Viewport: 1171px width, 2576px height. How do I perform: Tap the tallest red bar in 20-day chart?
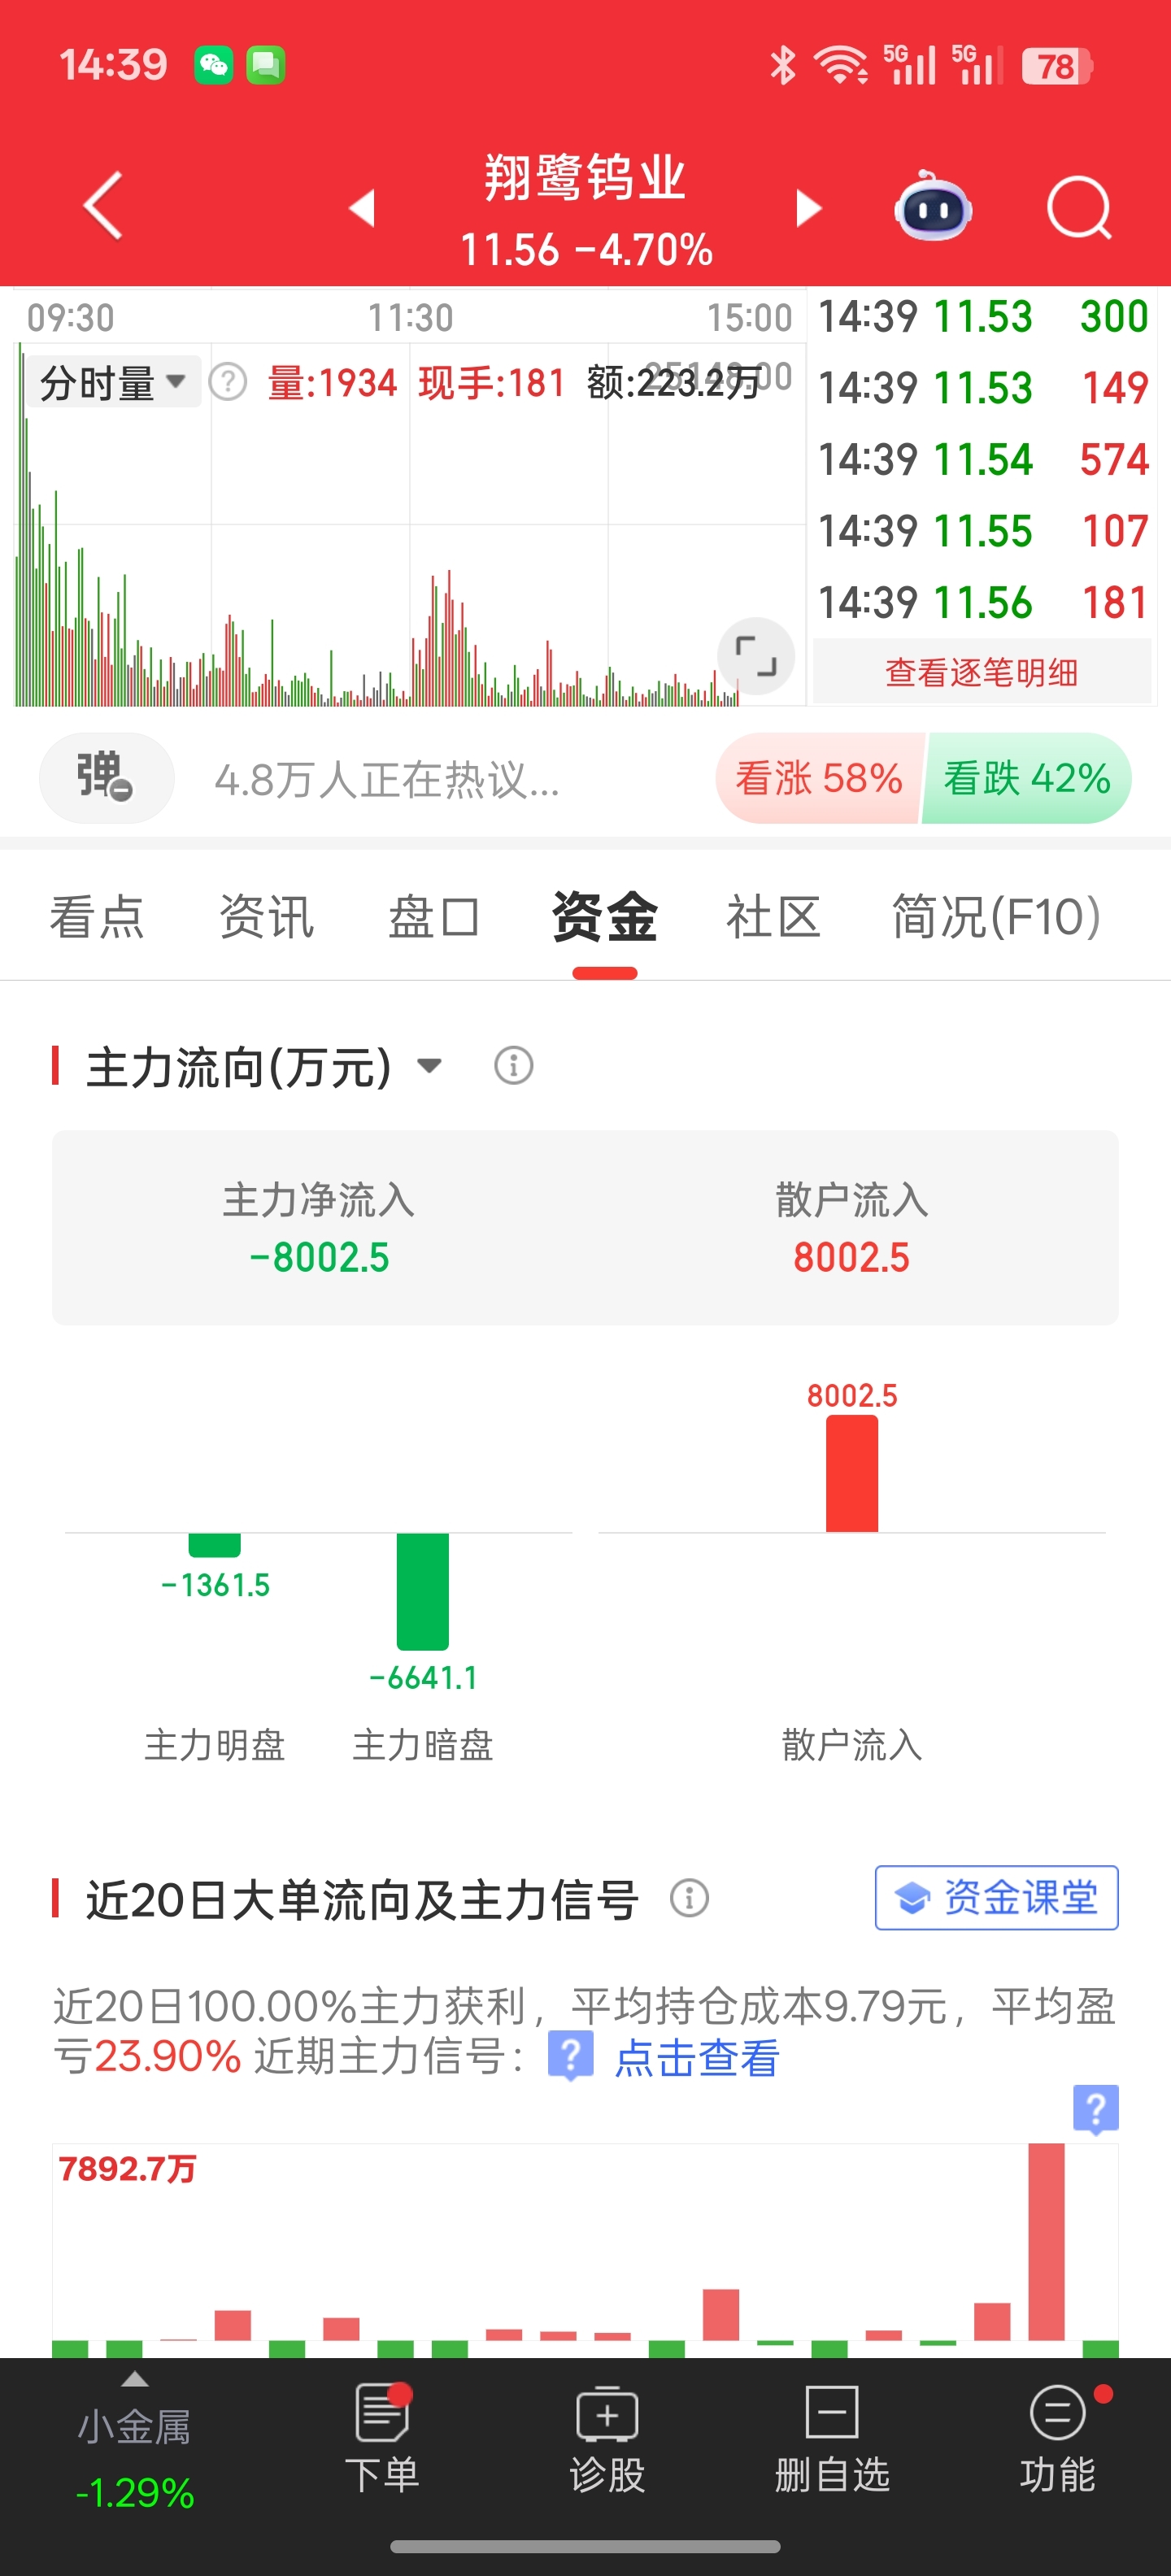point(1046,2242)
